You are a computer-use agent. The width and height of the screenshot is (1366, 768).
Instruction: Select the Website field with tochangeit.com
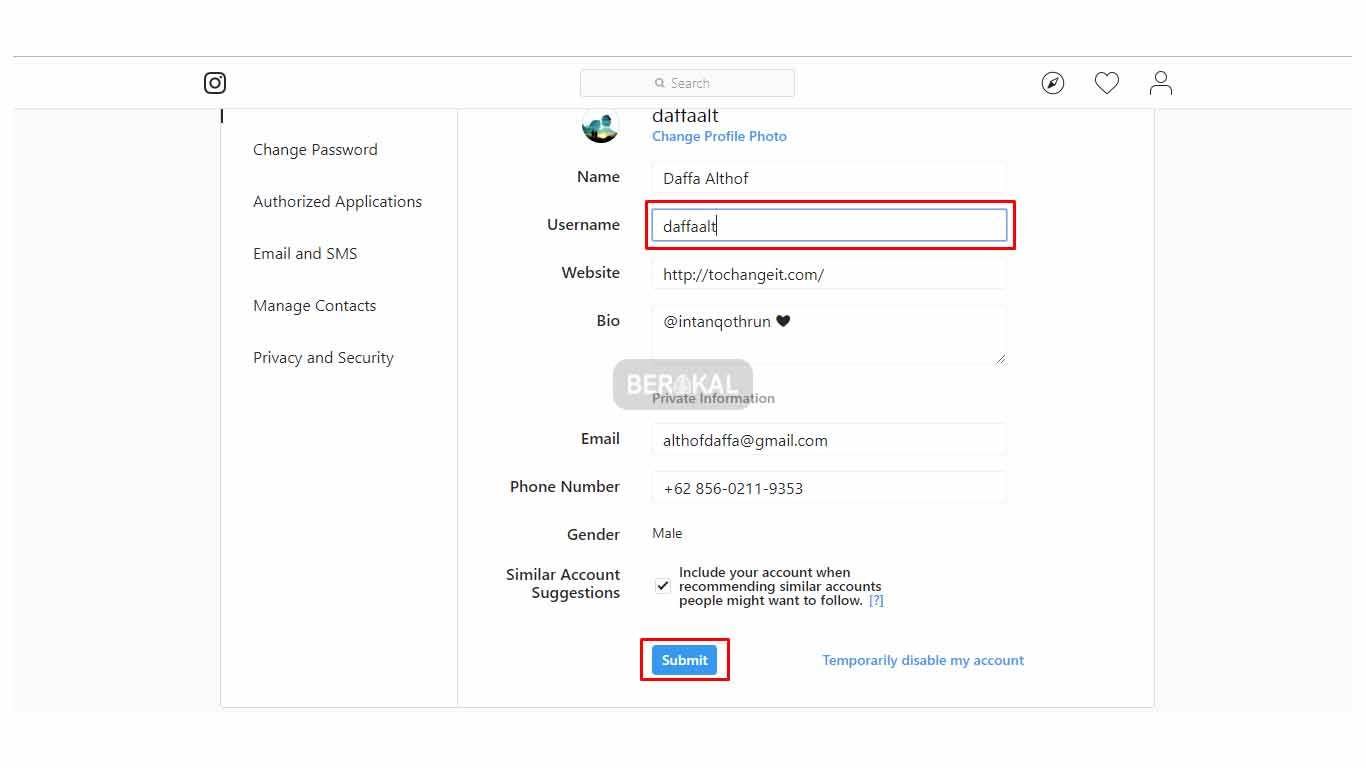click(828, 274)
